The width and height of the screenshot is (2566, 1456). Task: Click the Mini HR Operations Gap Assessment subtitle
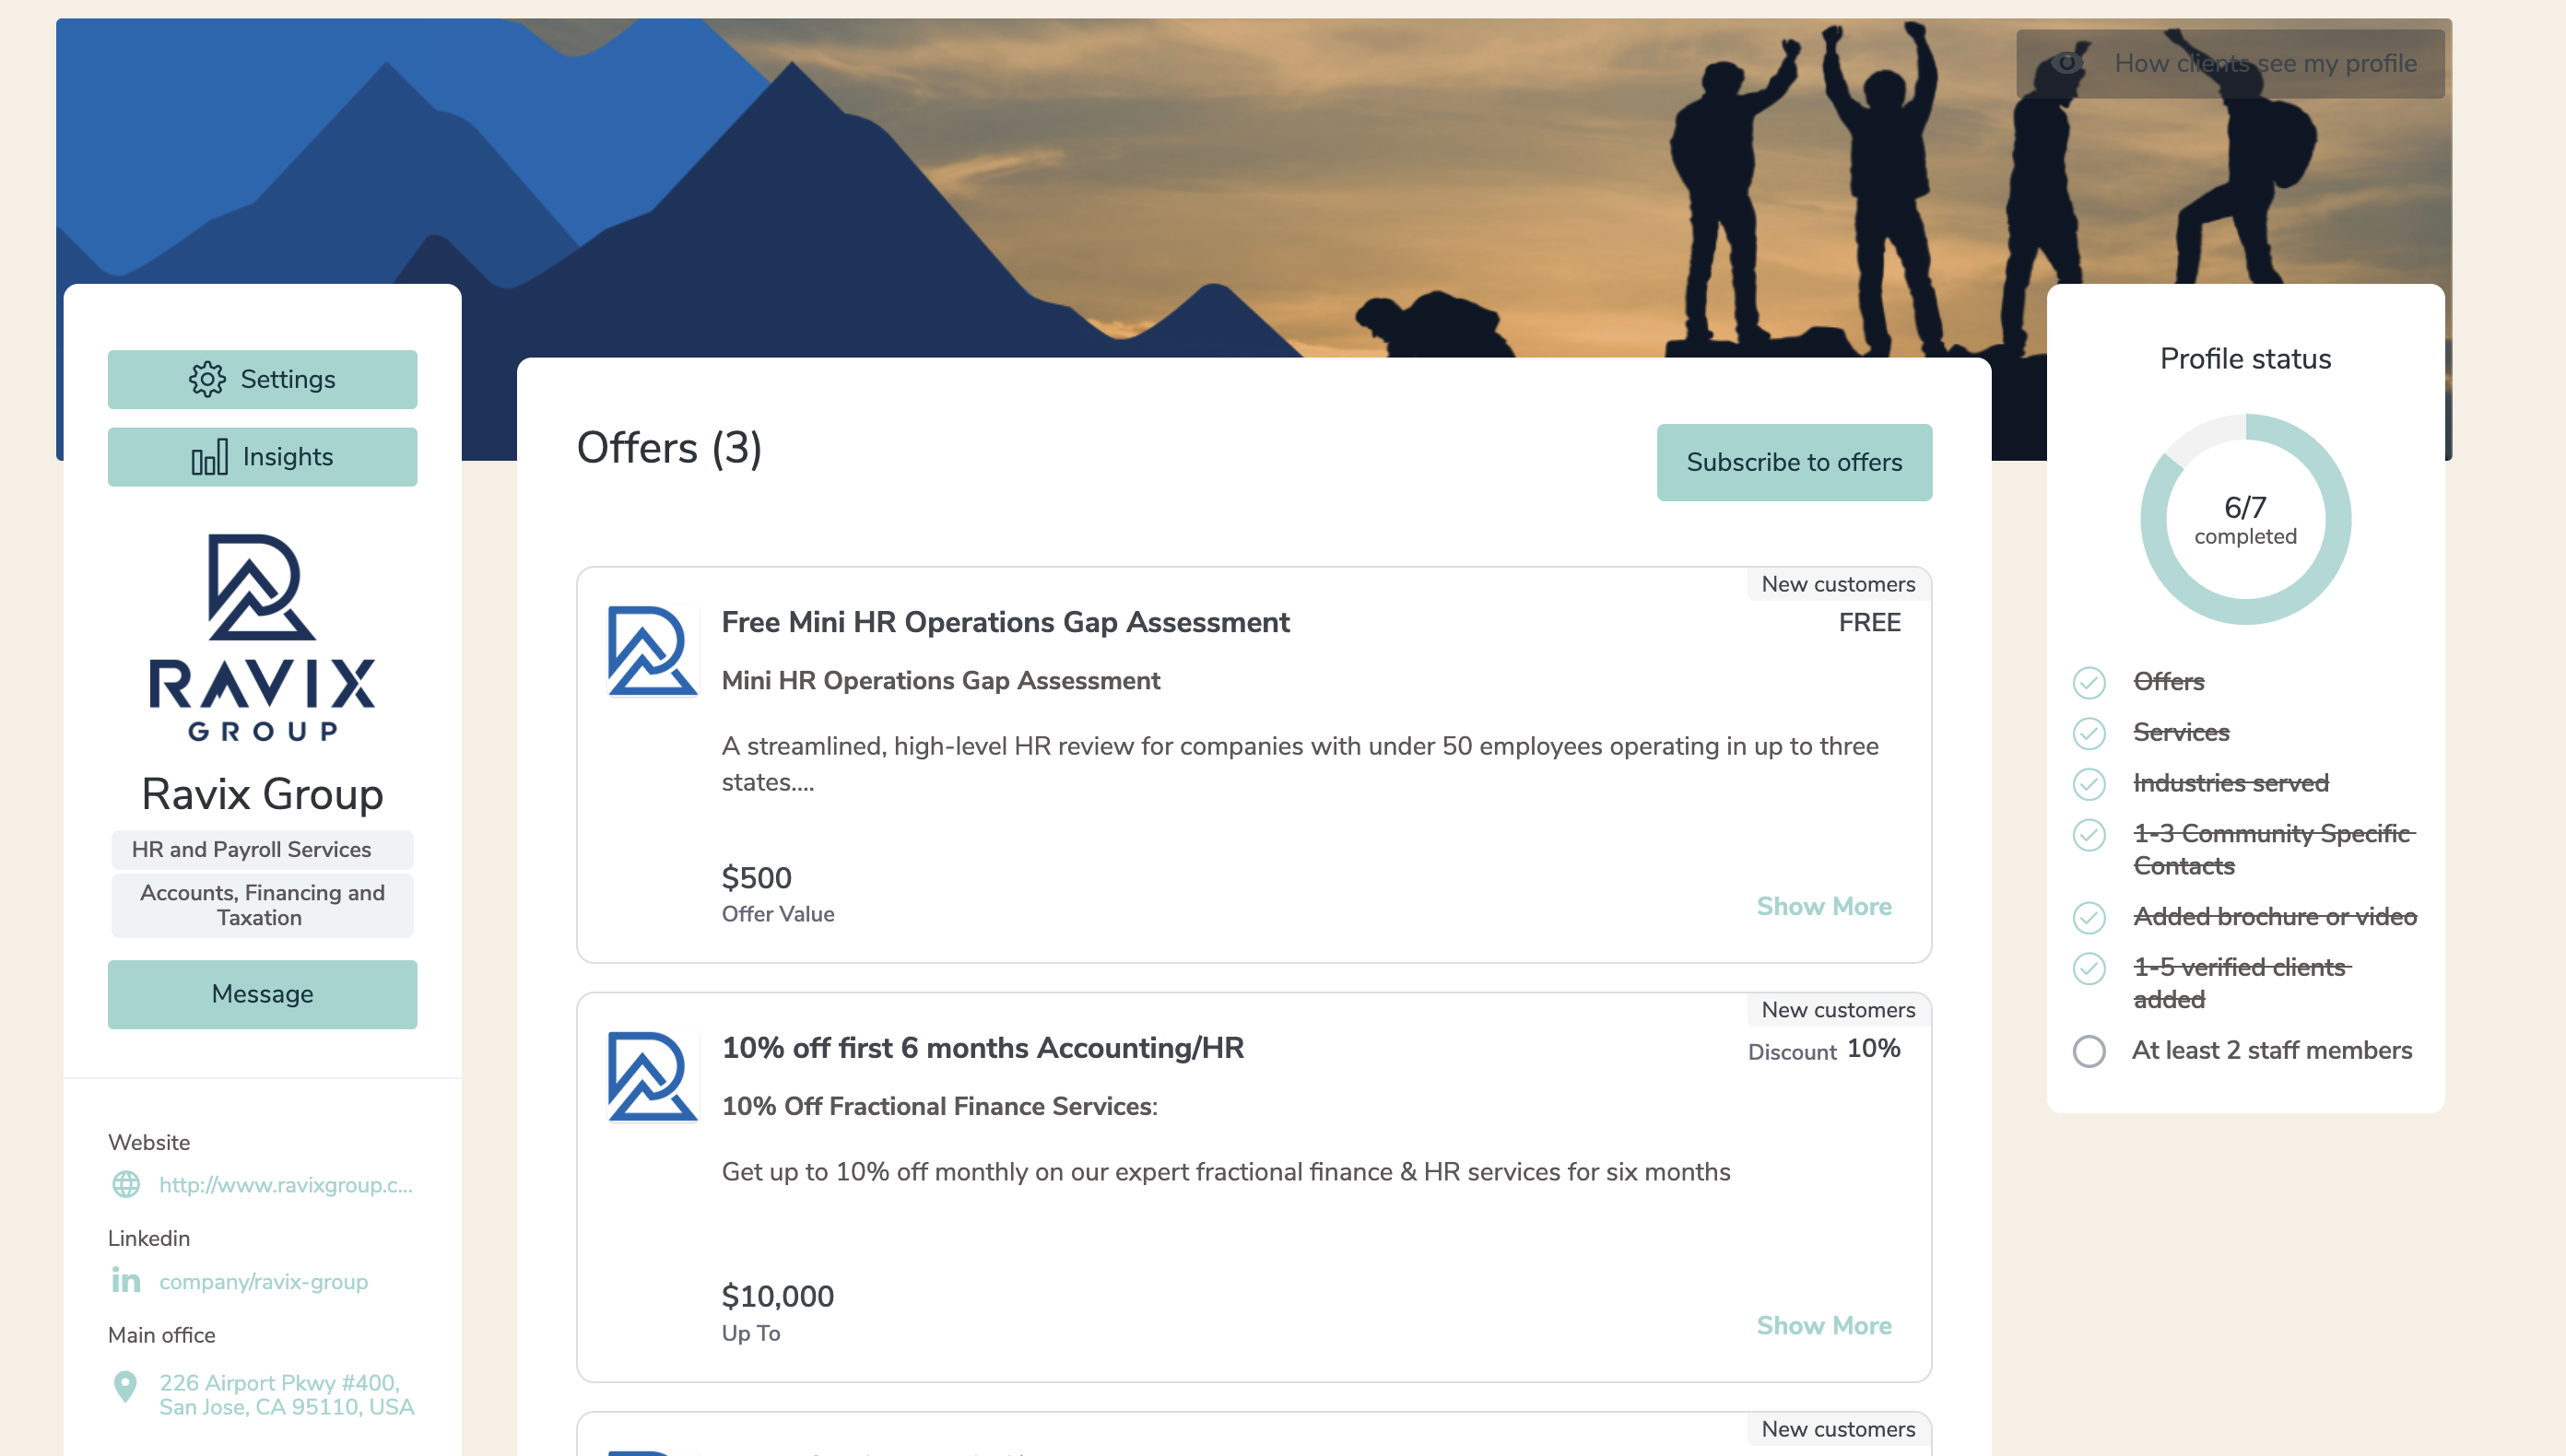940,680
